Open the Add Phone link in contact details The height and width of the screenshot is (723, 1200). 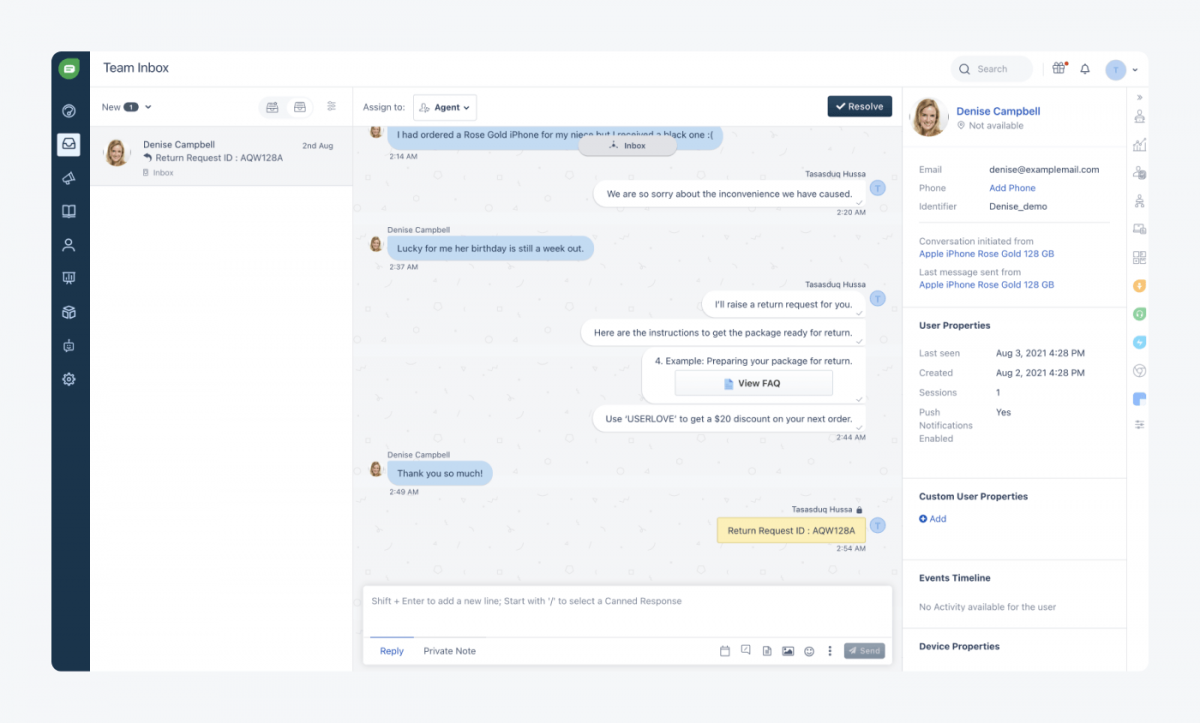(1012, 188)
